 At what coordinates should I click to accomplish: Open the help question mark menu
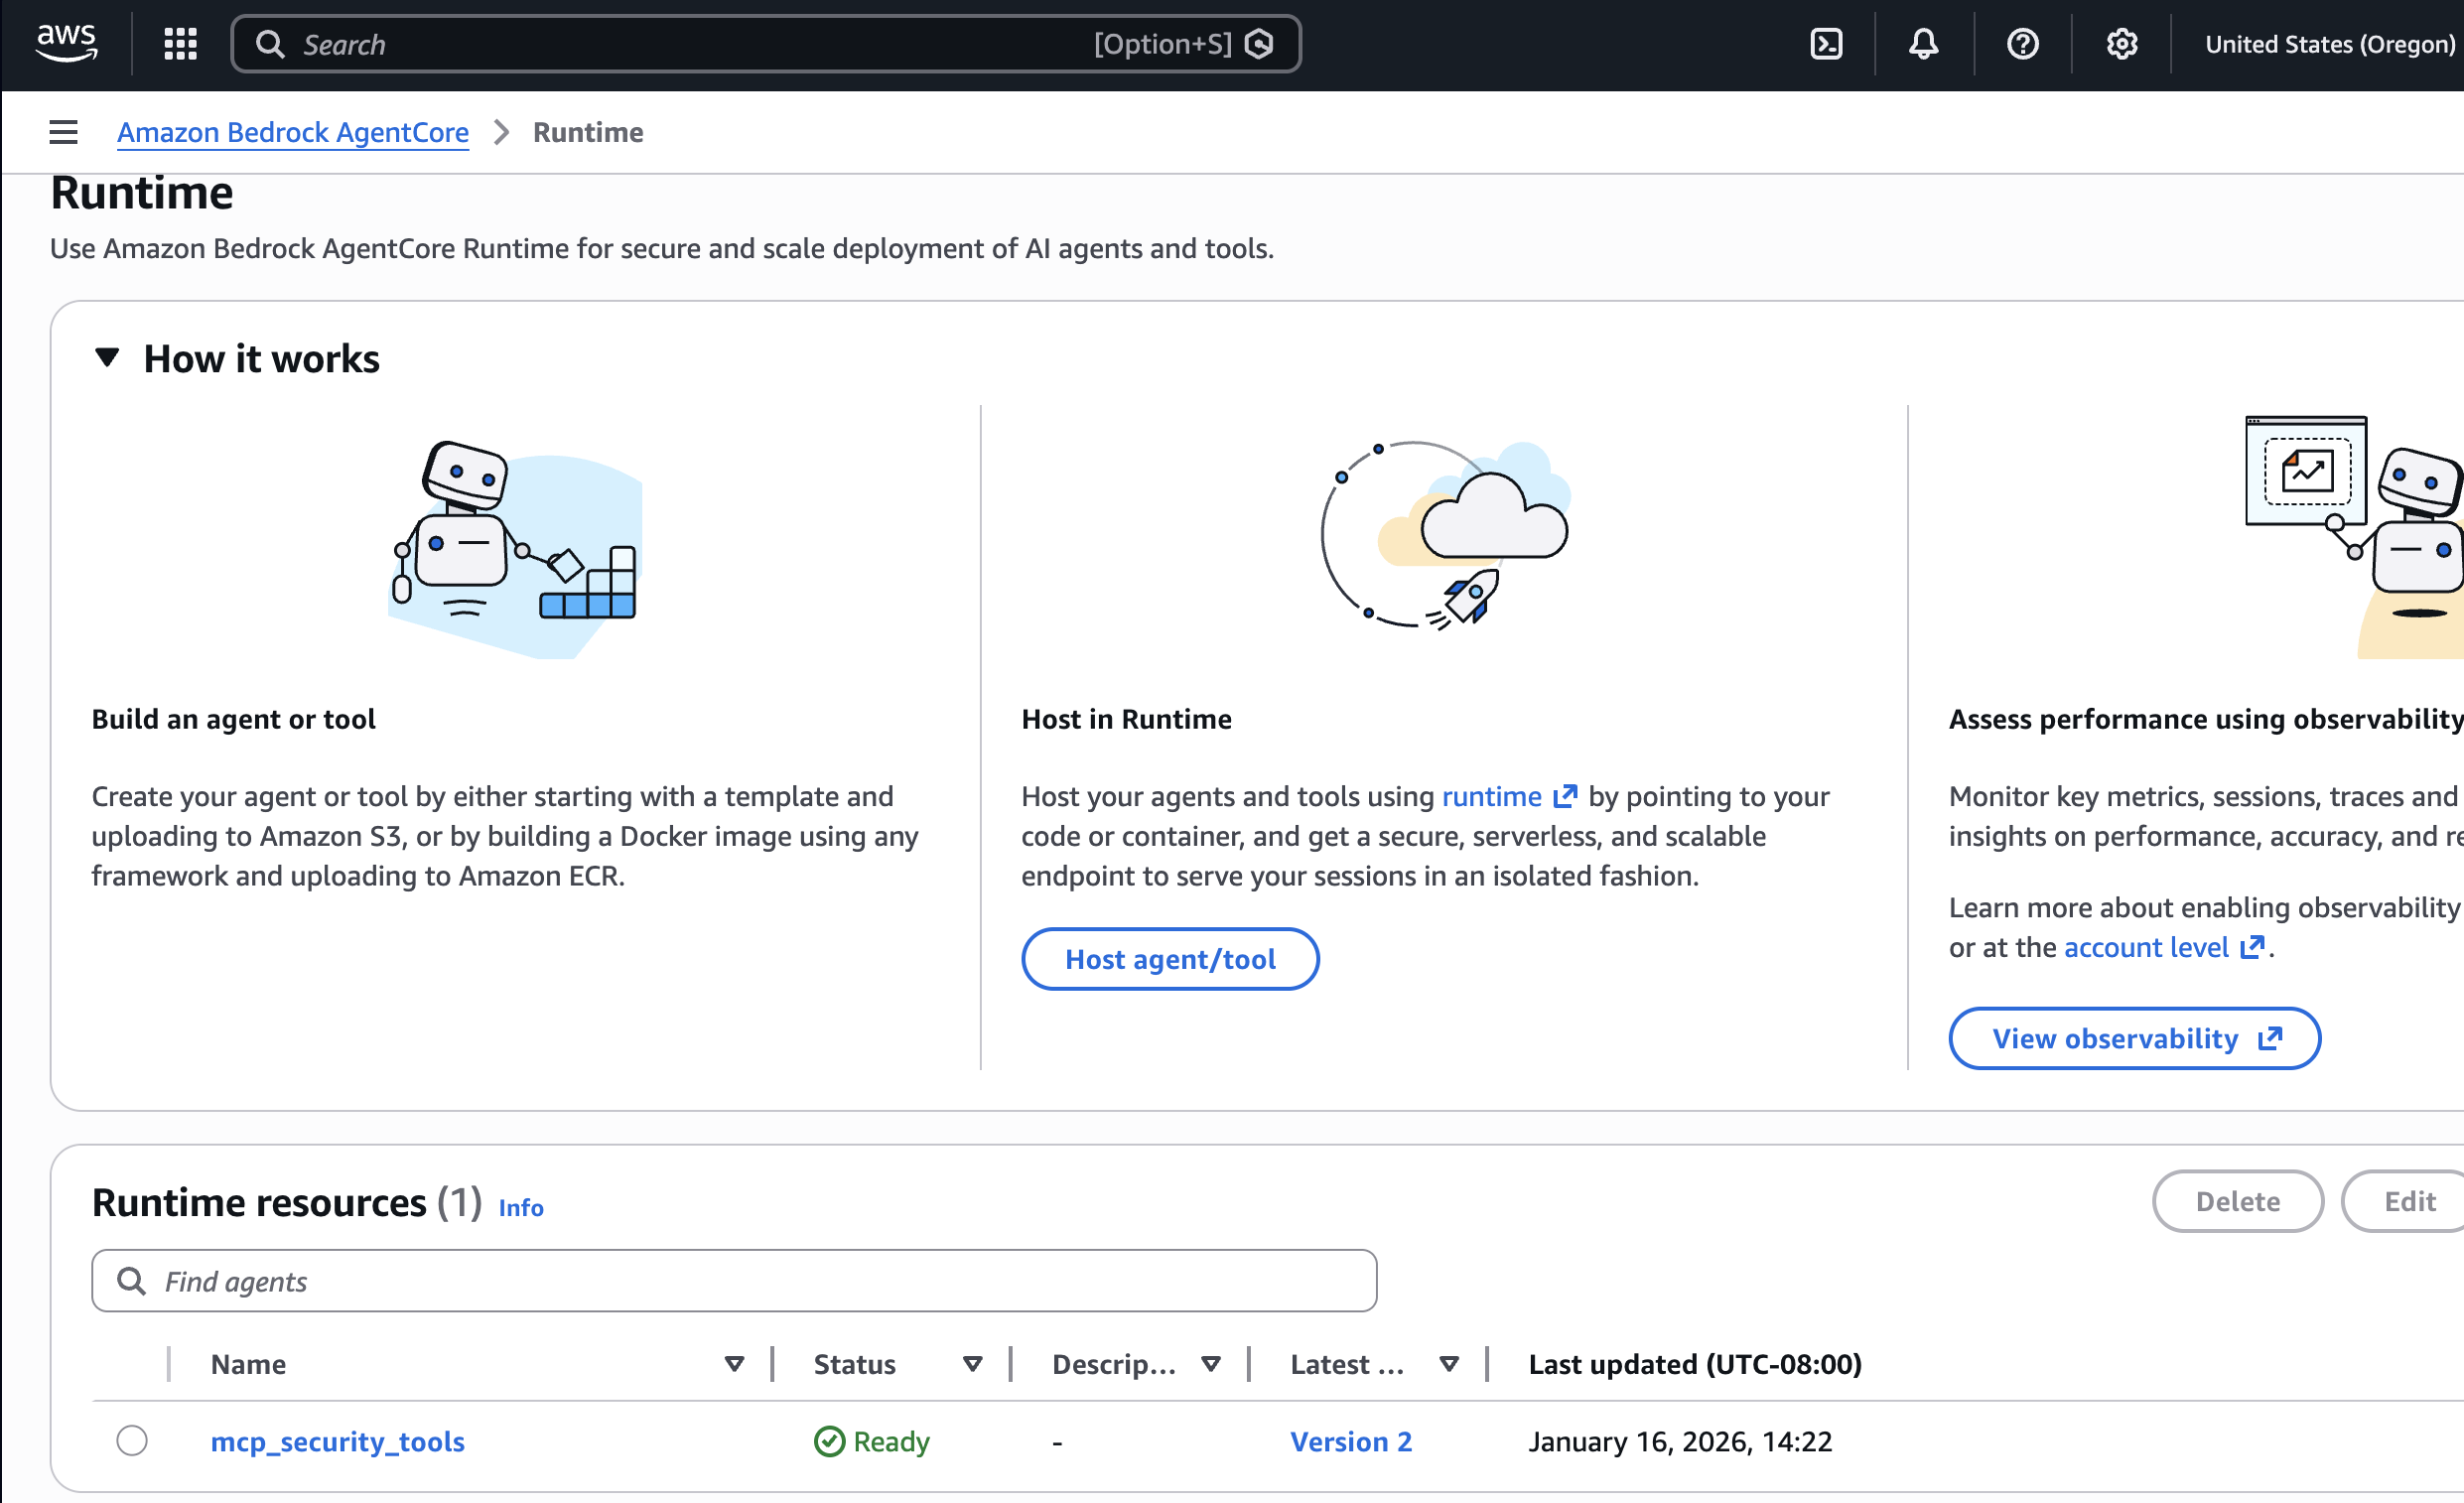click(x=2022, y=44)
